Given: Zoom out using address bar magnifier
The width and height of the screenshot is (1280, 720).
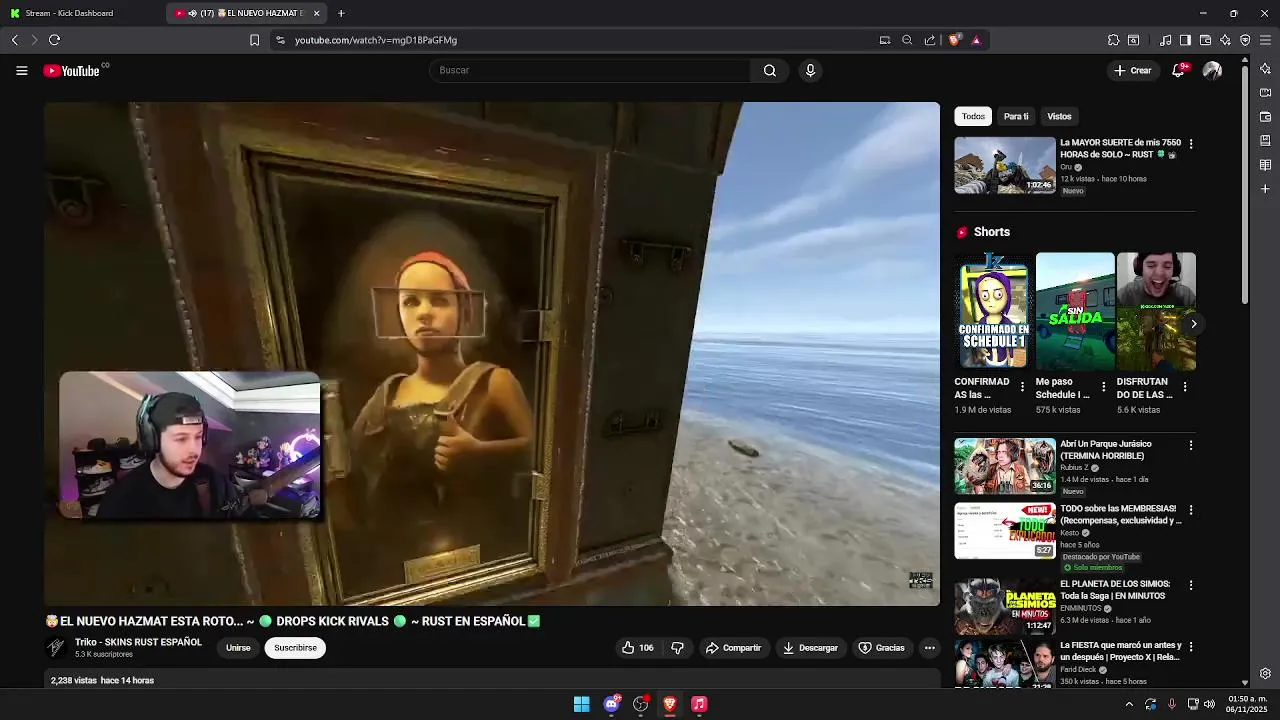Looking at the screenshot, I should (907, 40).
